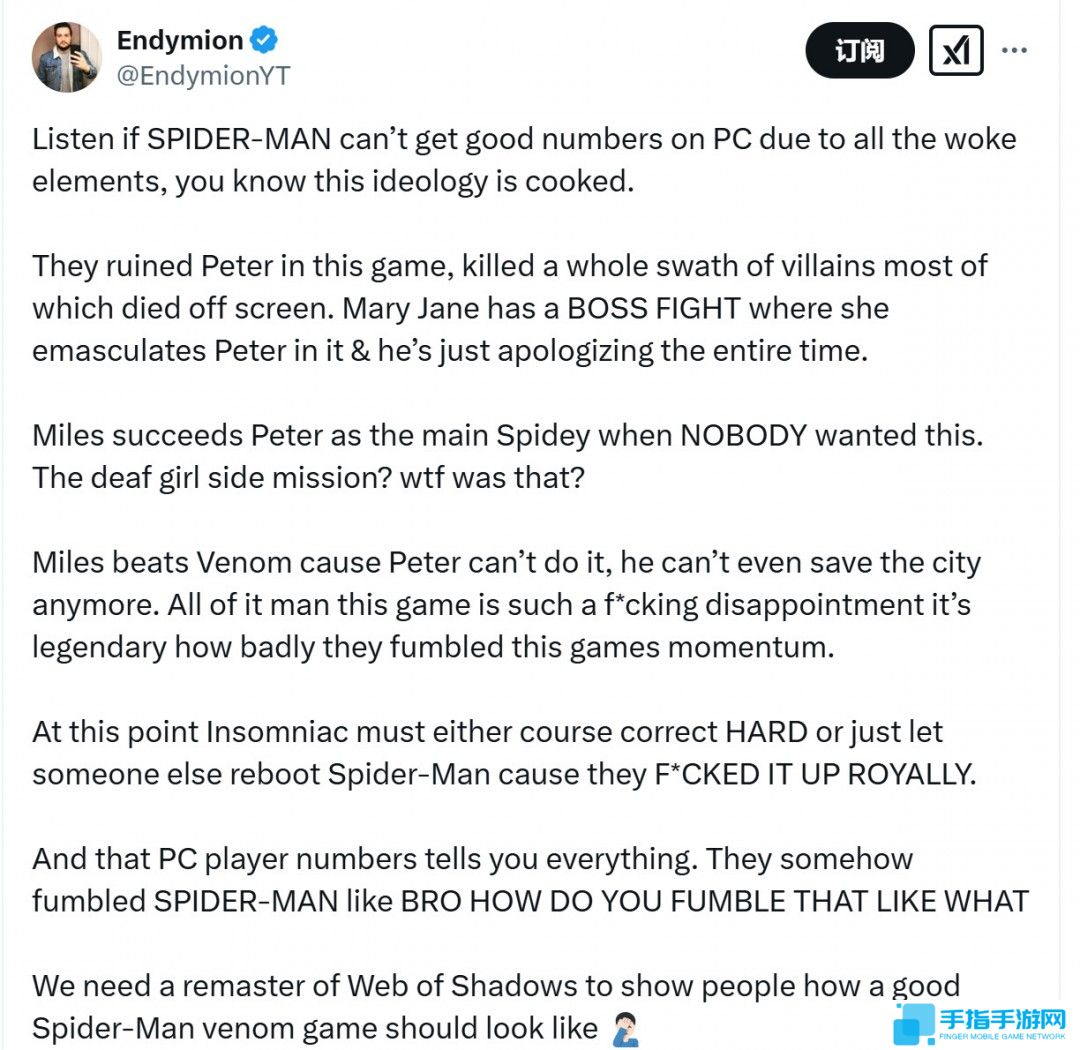Click the 手指手游网 watermark text
The height and width of the screenshot is (1050, 1080).
(x=1003, y=1020)
